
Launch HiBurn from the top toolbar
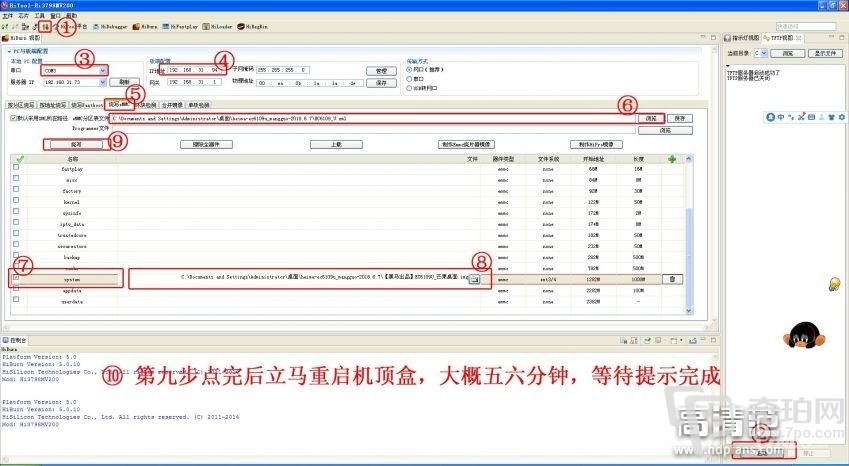click(x=145, y=27)
